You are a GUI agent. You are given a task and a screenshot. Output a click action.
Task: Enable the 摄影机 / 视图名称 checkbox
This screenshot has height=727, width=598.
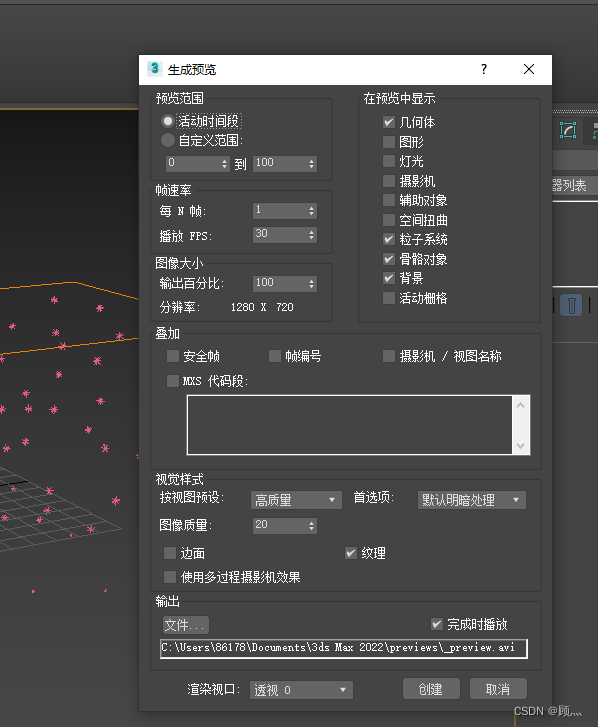(388, 356)
